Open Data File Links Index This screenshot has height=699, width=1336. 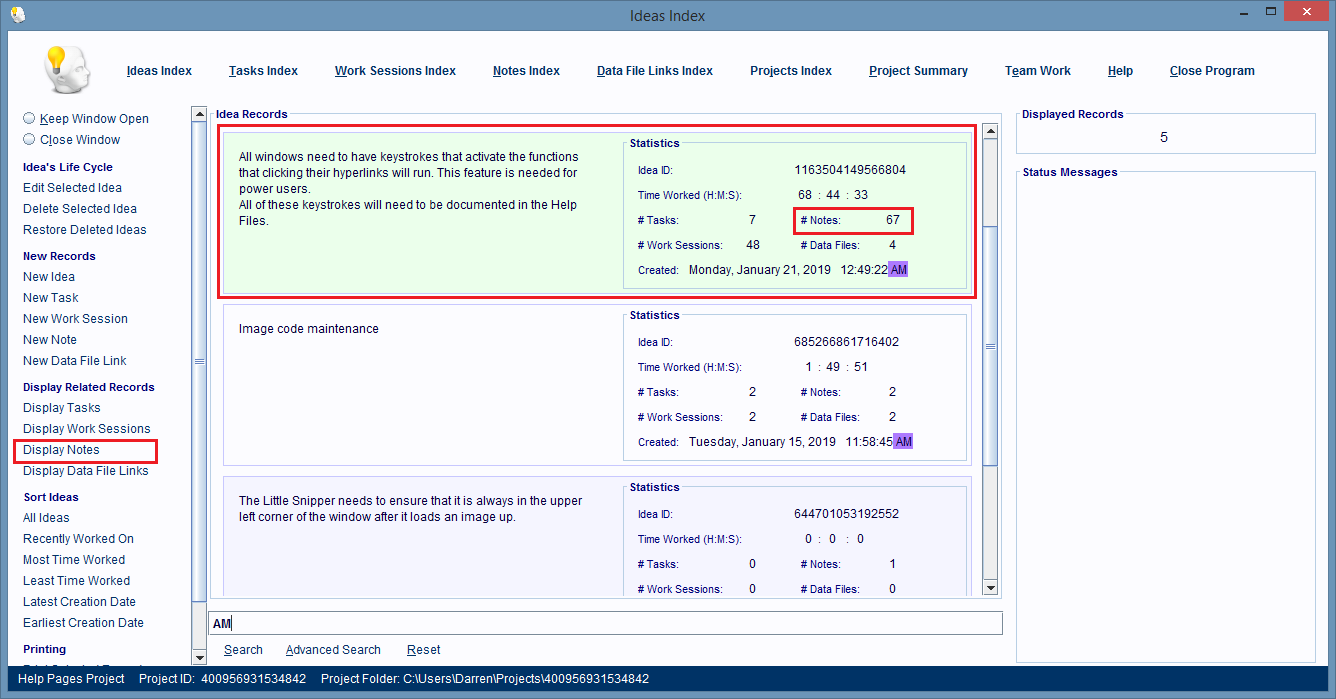(655, 71)
